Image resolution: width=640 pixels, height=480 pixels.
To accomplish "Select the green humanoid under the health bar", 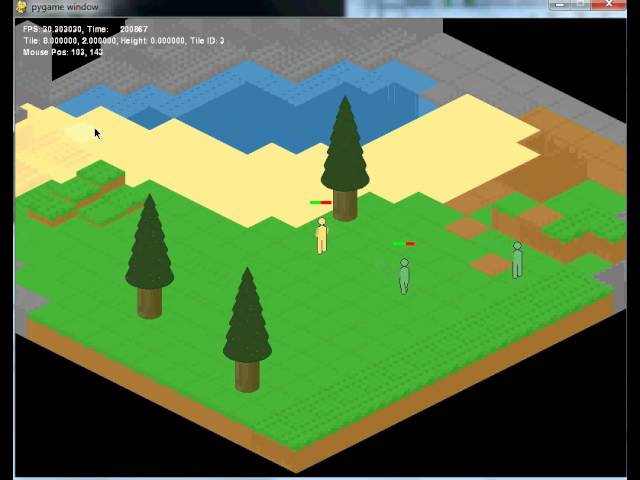I will pos(404,276).
